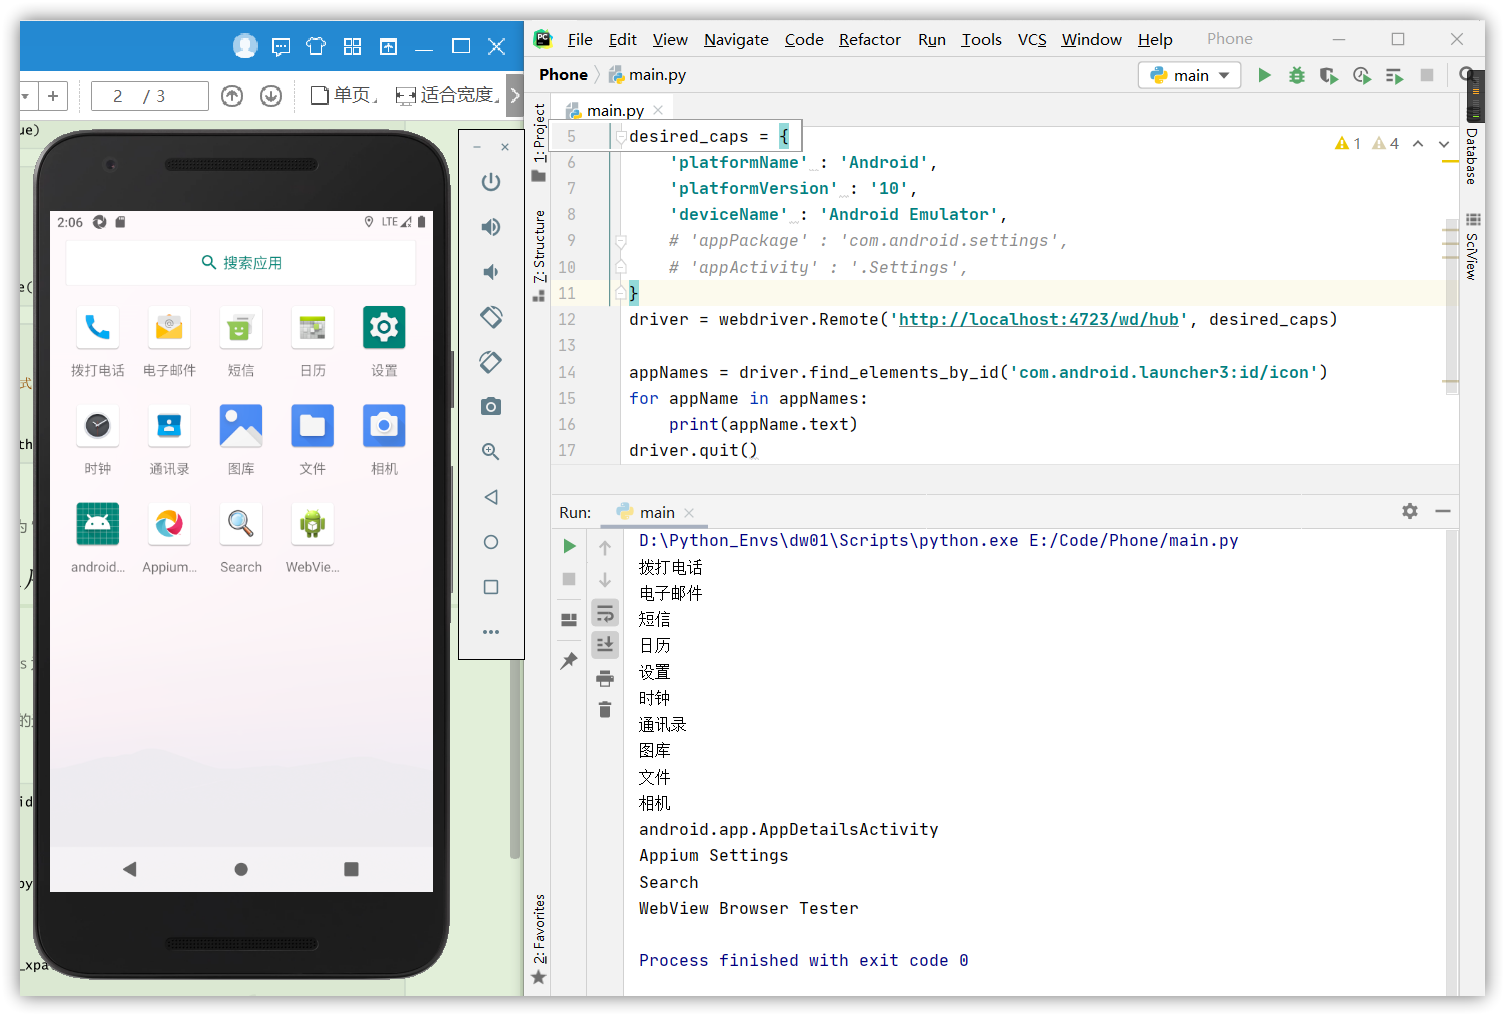Follow the localhost:4723/wd/hub link in code
The image size is (1505, 1016).
[1038, 319]
